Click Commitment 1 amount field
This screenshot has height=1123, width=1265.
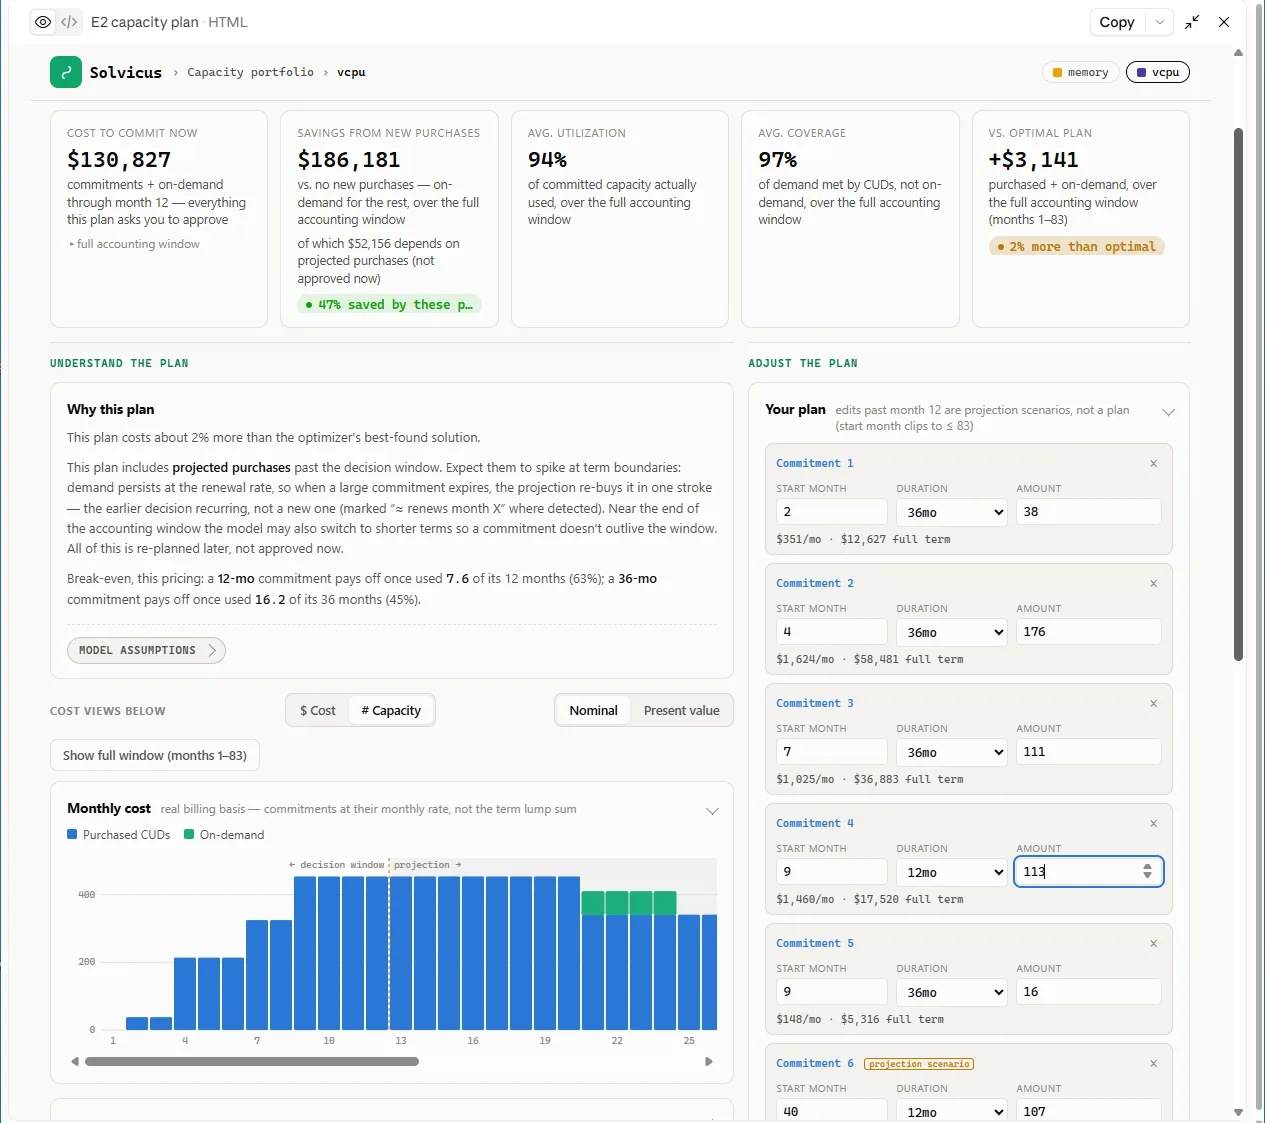[1089, 512]
